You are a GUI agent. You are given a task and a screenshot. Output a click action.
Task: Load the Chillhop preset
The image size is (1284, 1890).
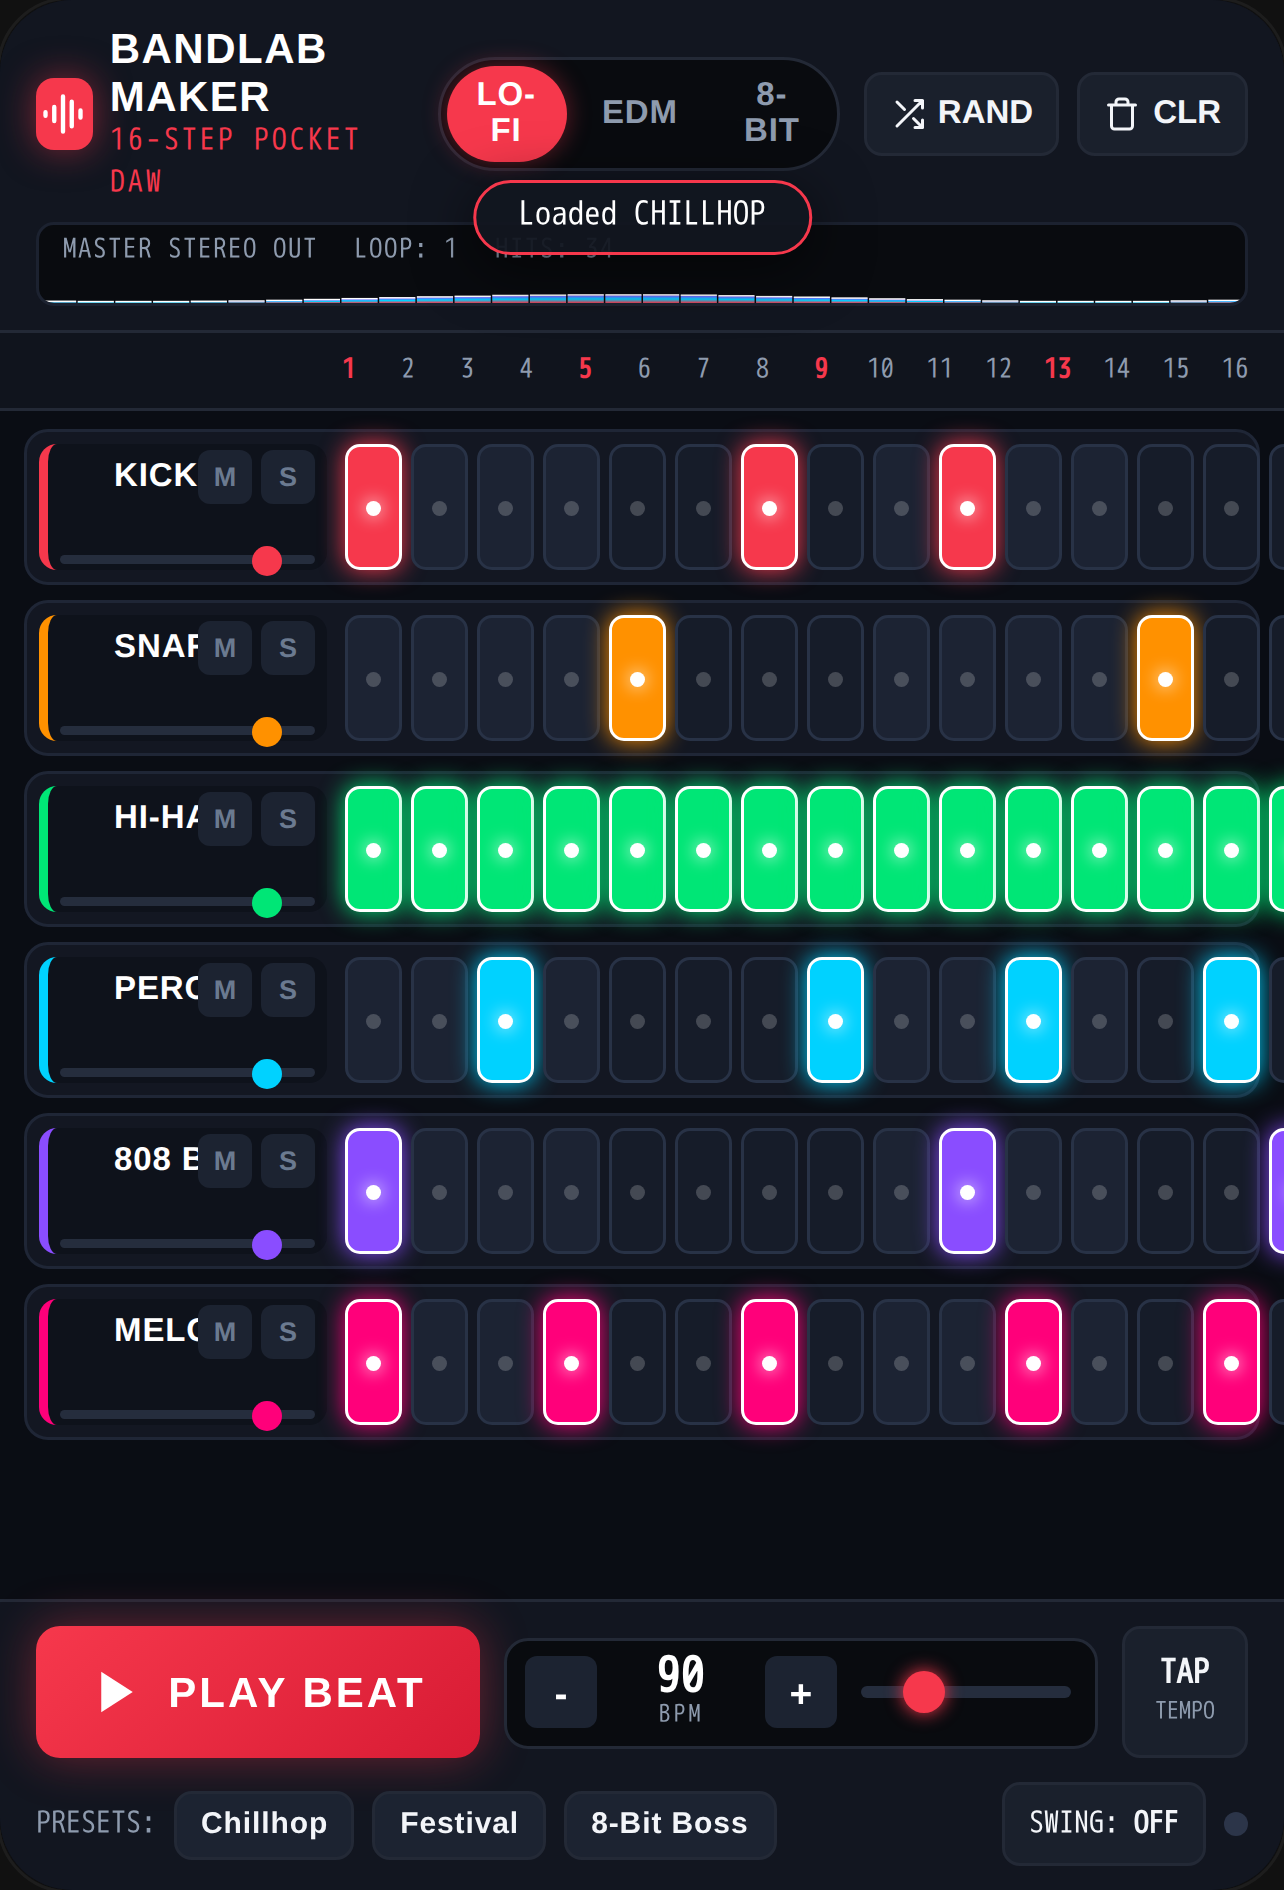coord(264,1824)
